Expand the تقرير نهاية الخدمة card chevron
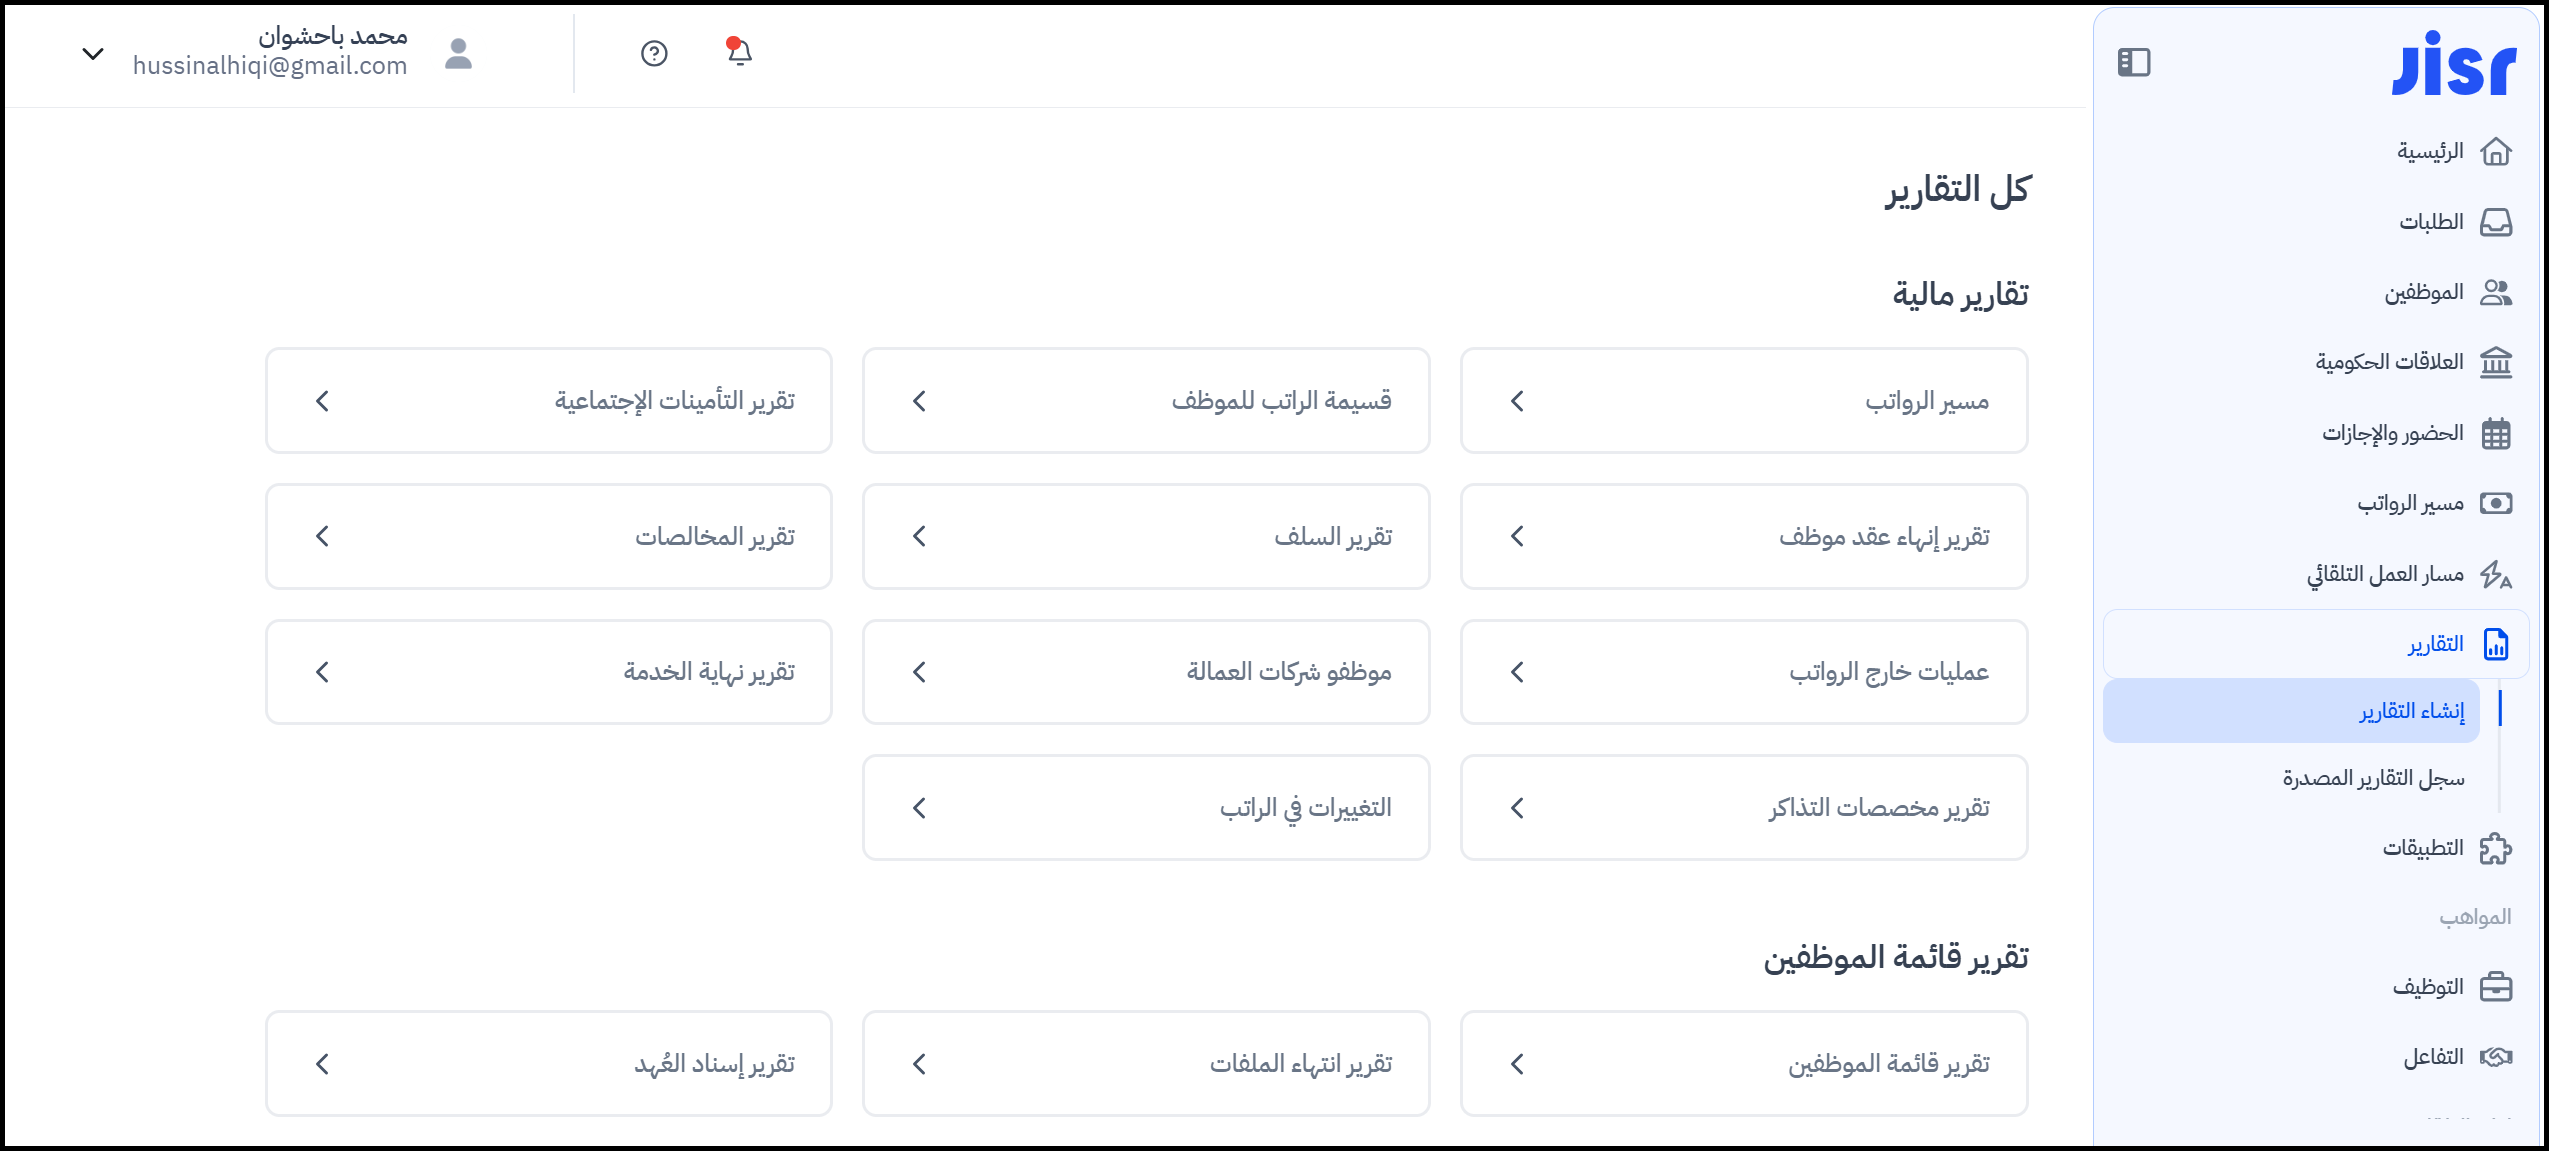This screenshot has height=1151, width=2549. click(x=322, y=672)
